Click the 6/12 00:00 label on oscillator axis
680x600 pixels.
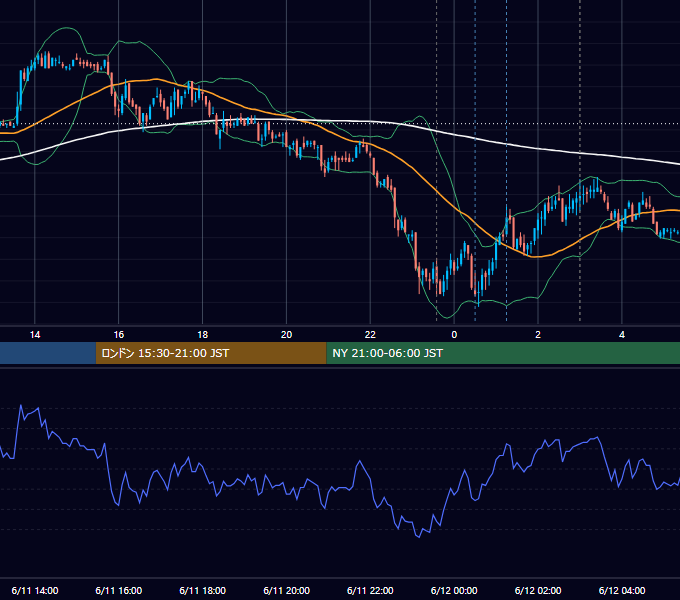coord(454,590)
